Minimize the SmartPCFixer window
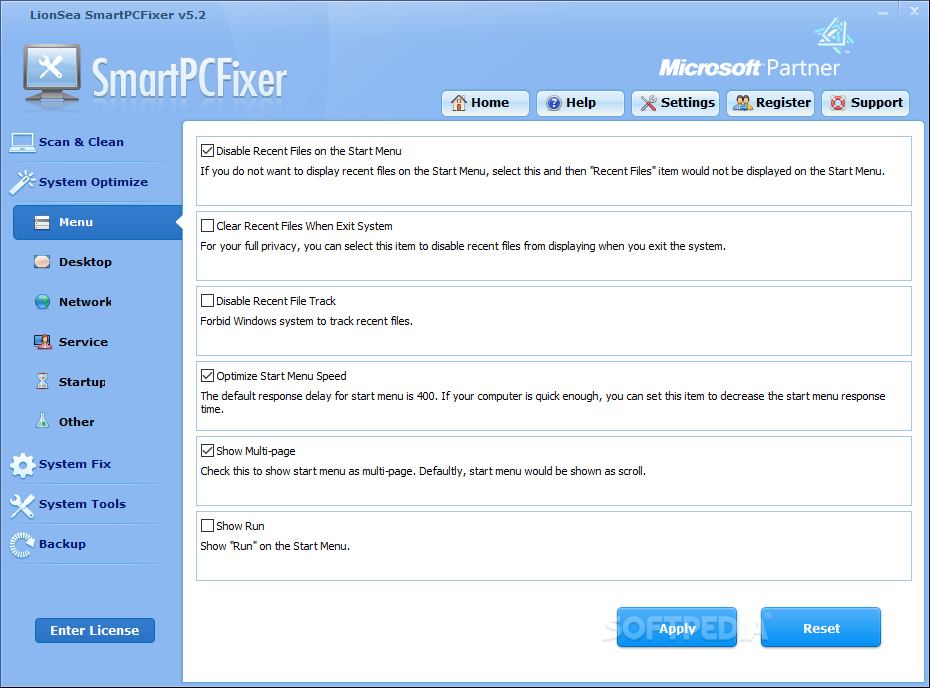 pos(883,12)
